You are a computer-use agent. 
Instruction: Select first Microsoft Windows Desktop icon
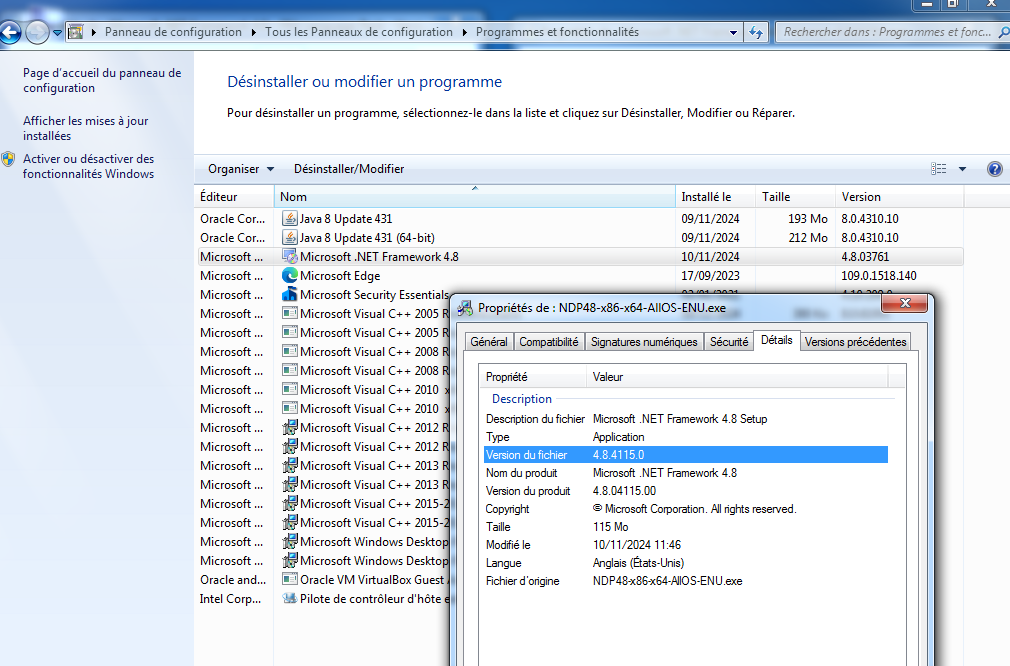coord(290,542)
